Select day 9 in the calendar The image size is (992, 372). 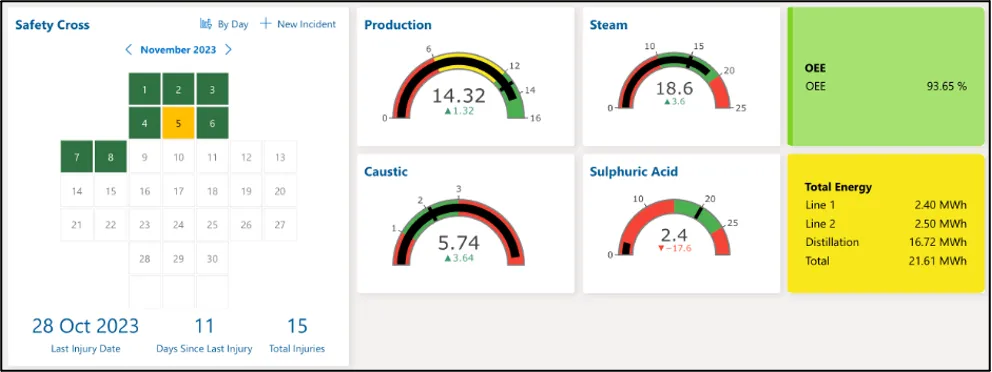(145, 157)
